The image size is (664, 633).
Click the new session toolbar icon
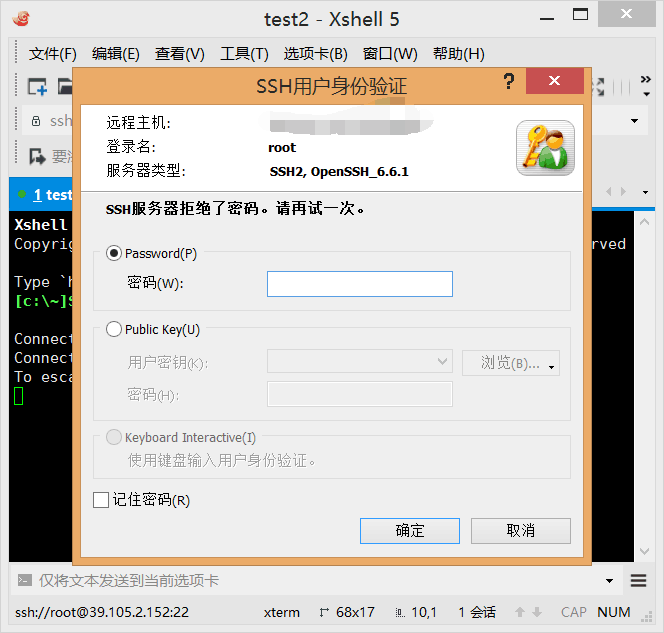point(37,87)
